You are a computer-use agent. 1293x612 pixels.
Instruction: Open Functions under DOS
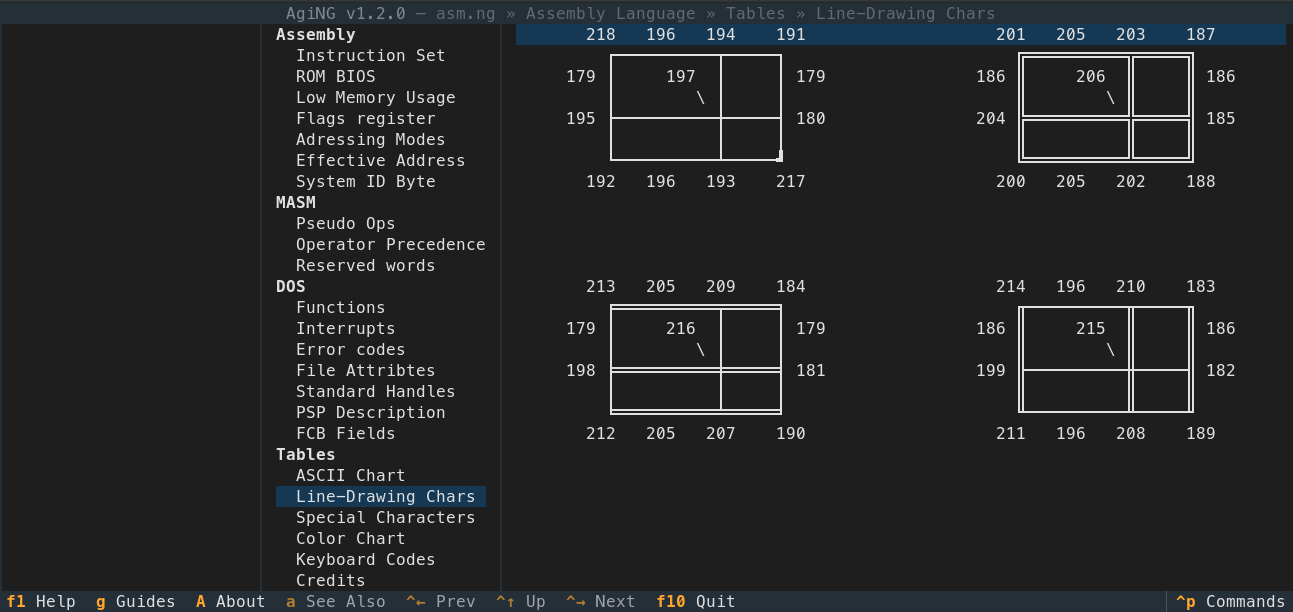pyautogui.click(x=341, y=308)
